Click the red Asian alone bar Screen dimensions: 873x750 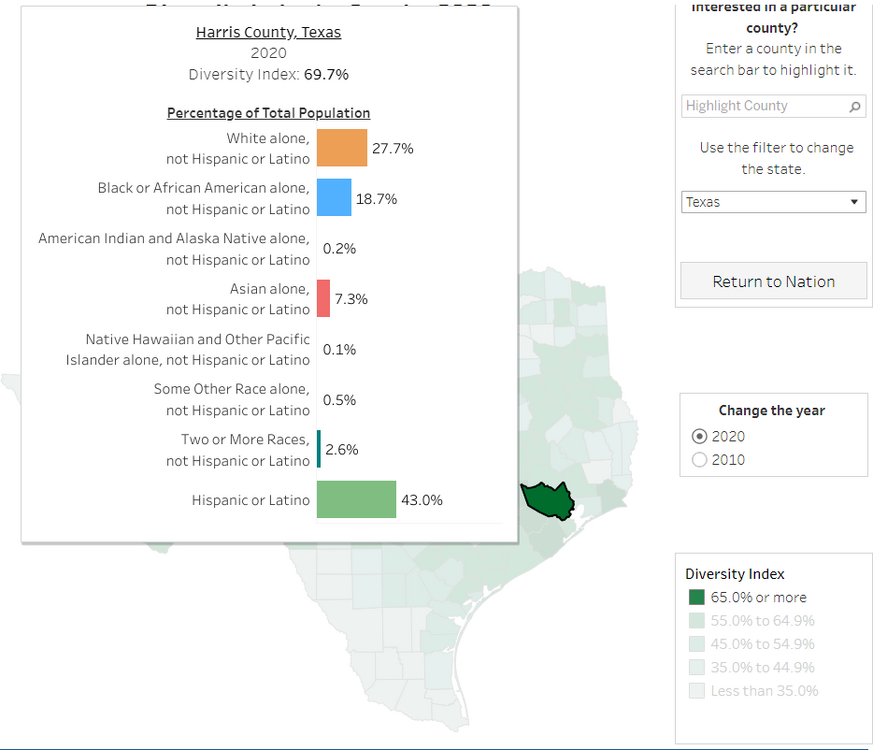tap(323, 299)
